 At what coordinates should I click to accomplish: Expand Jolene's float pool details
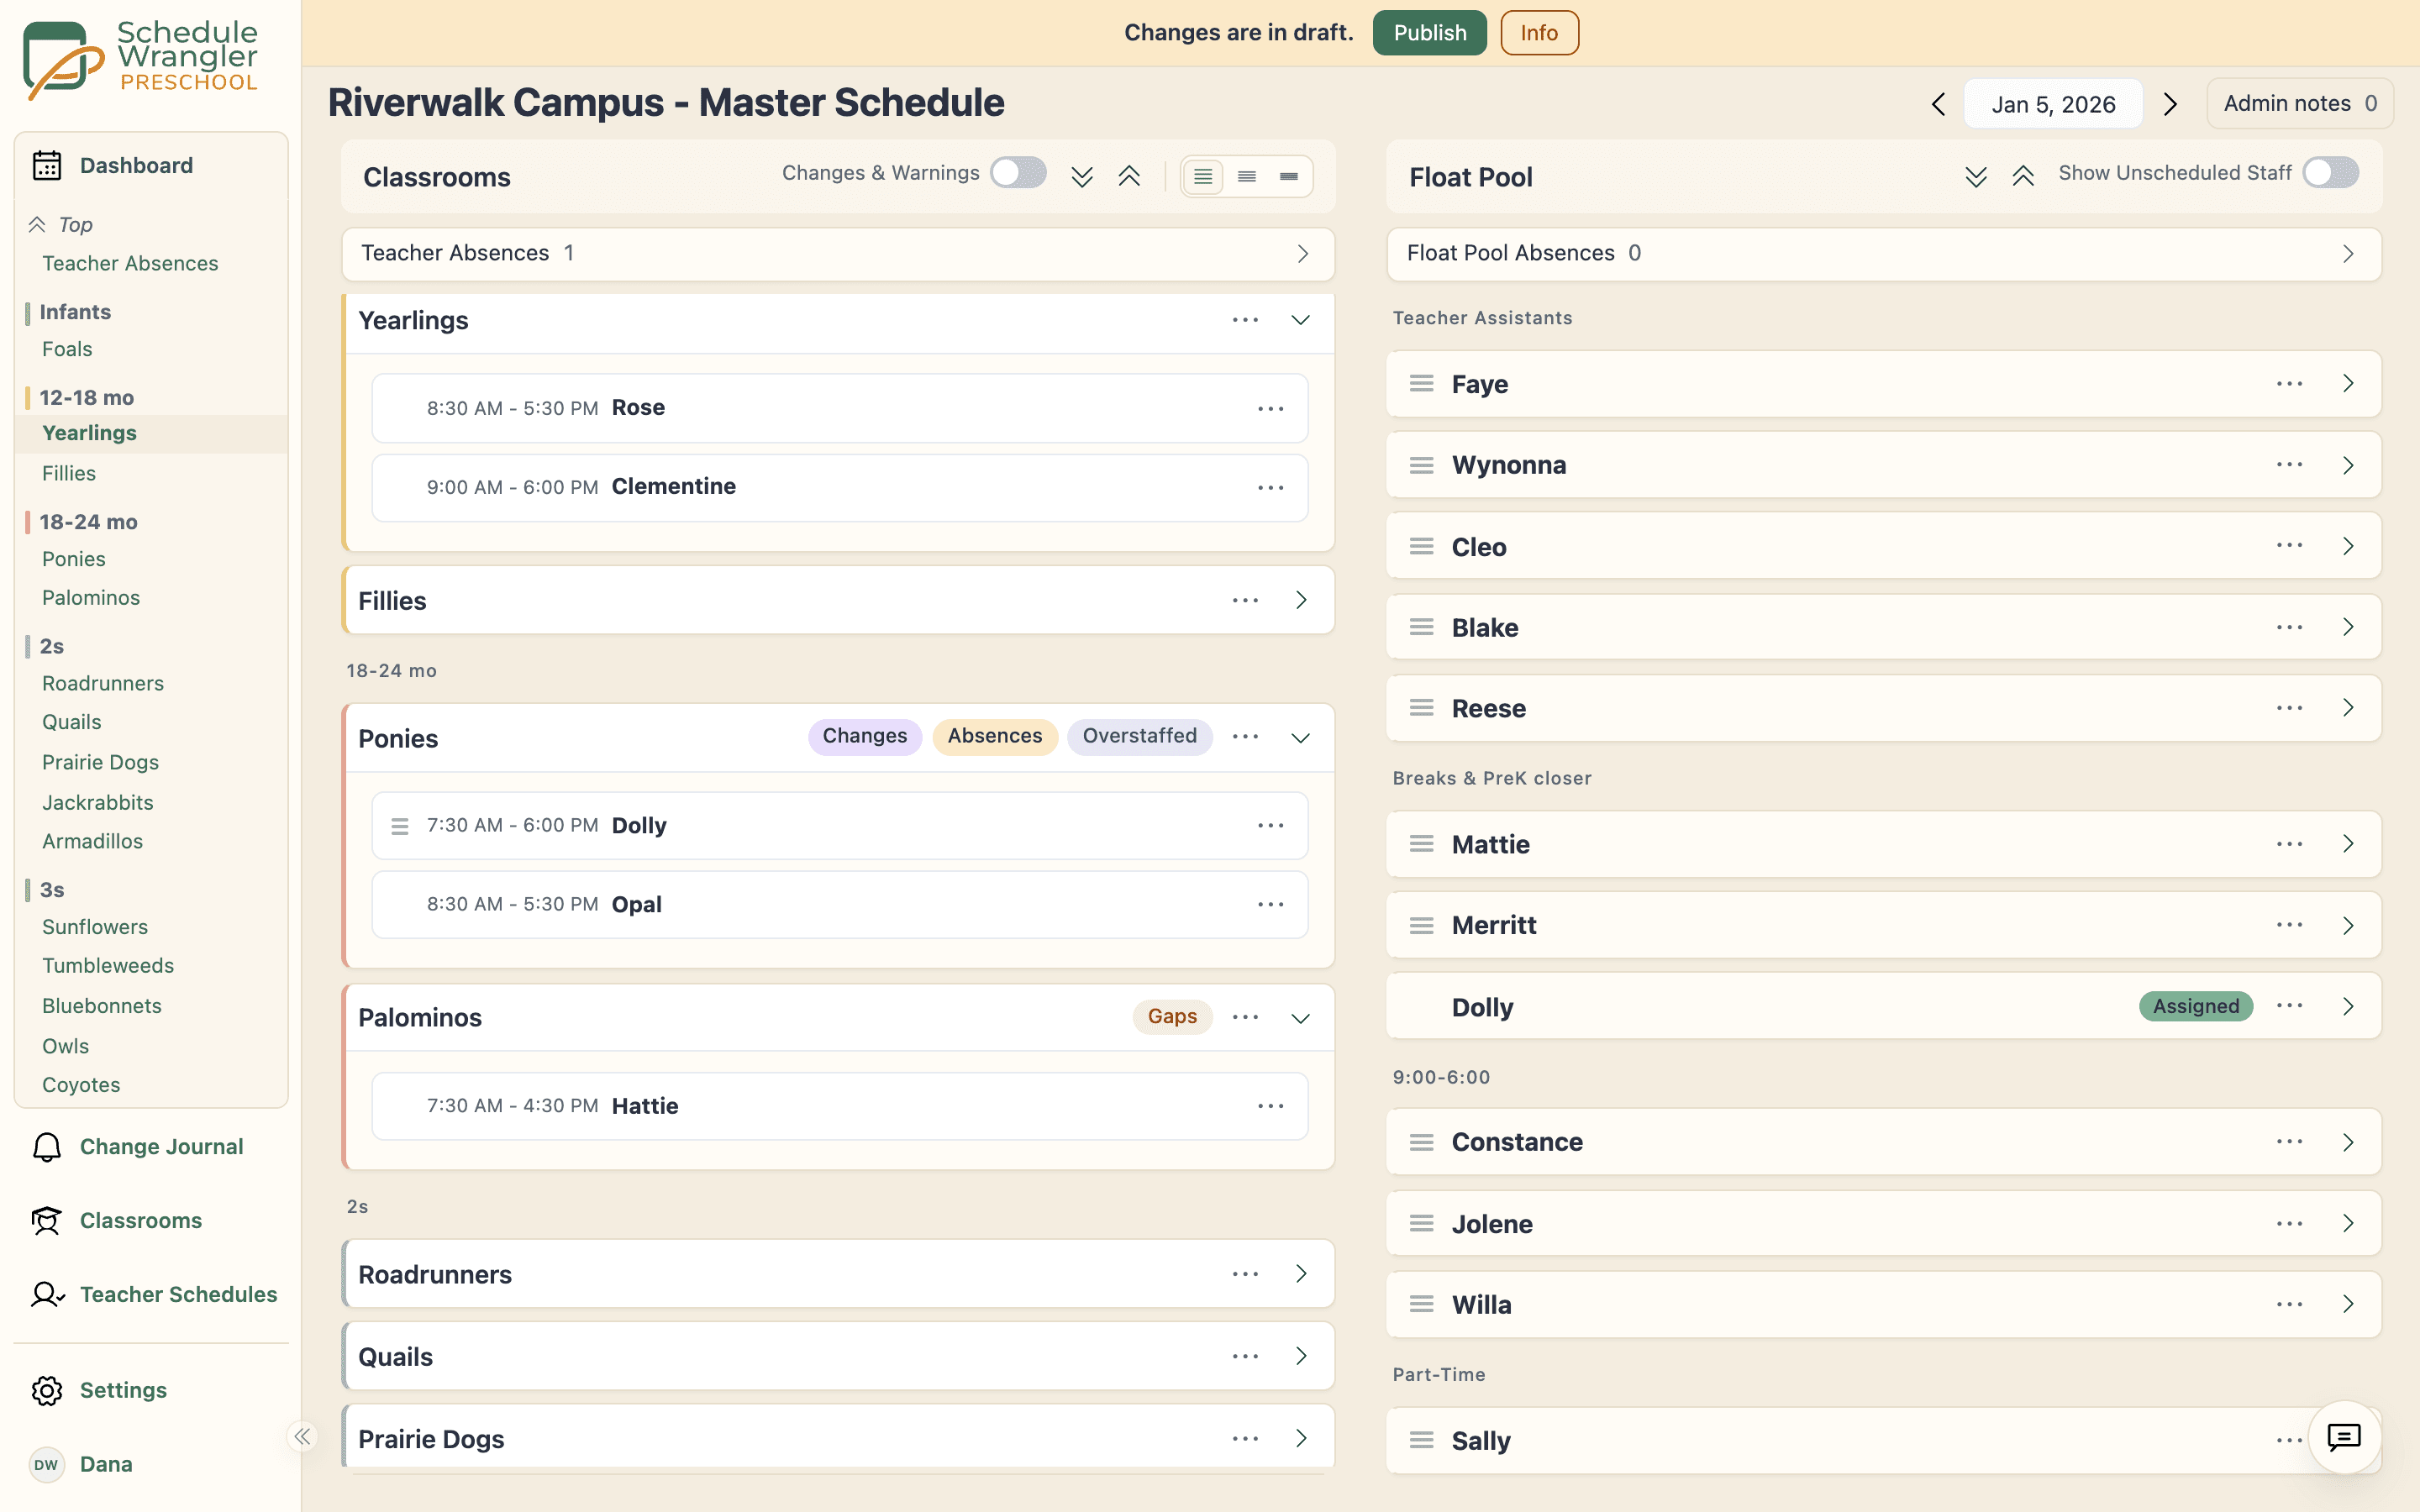coord(2348,1223)
